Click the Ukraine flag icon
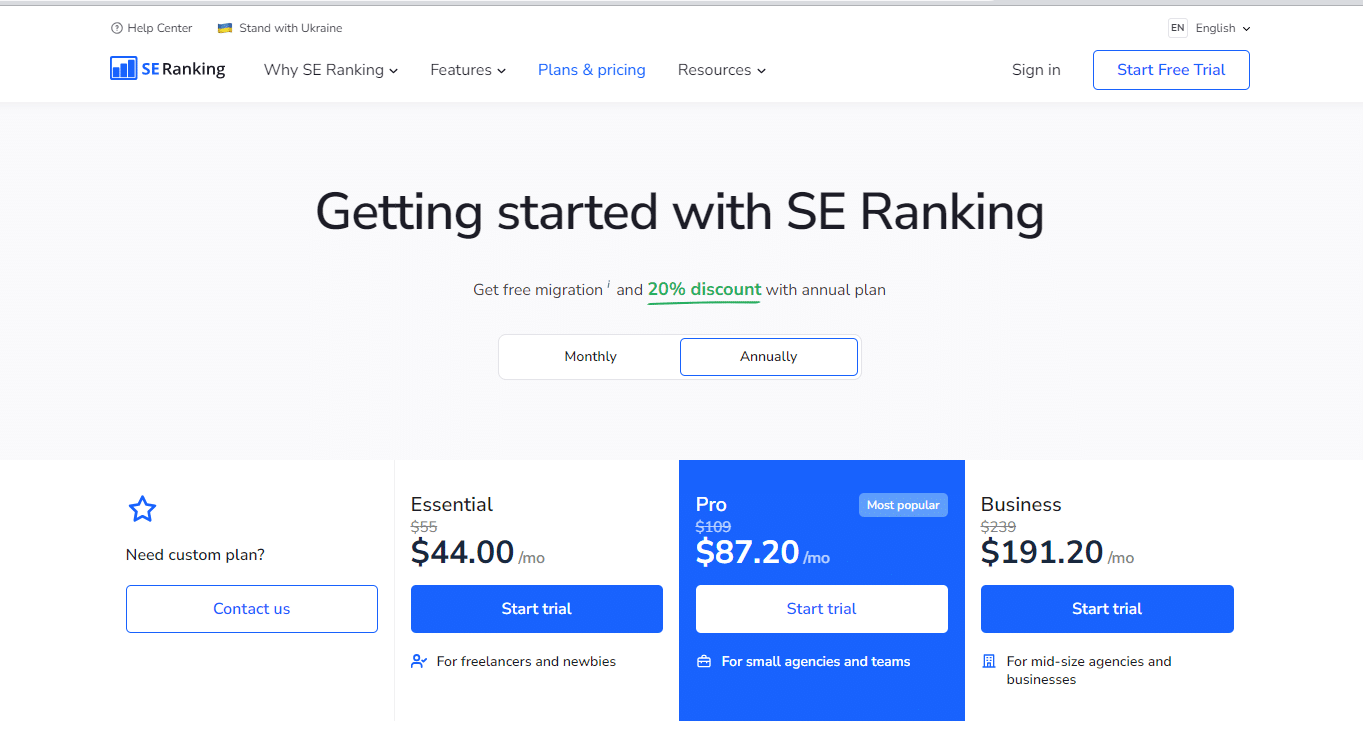This screenshot has height=753, width=1363. coord(225,28)
